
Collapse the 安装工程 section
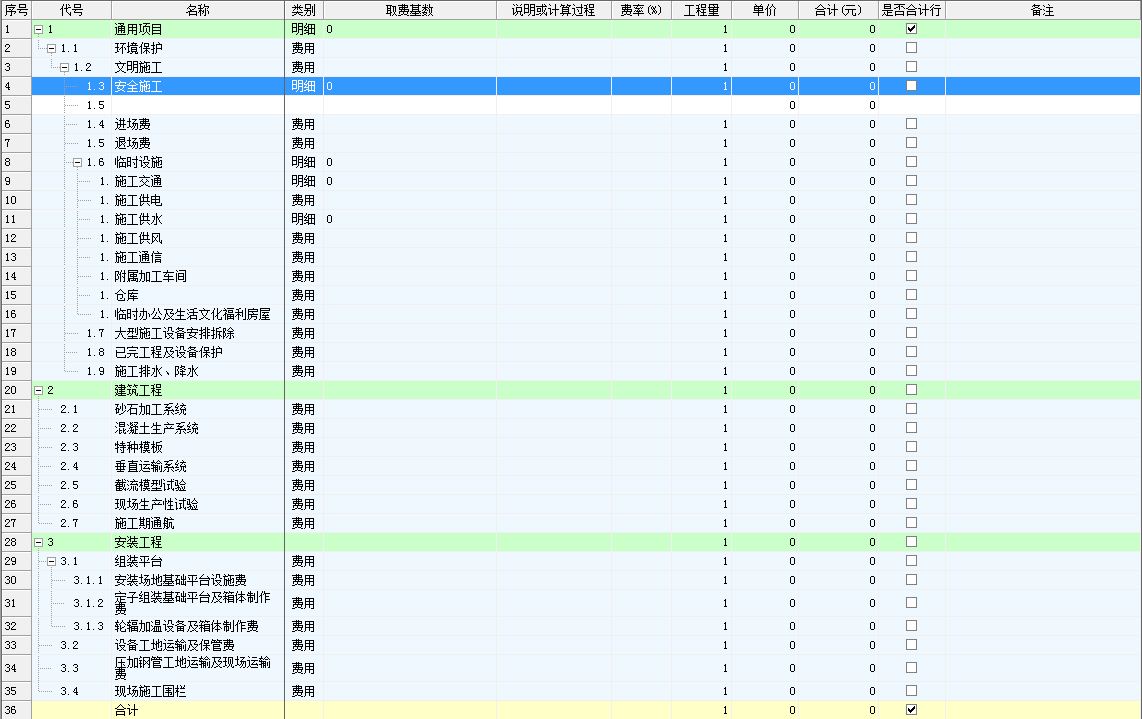point(39,542)
